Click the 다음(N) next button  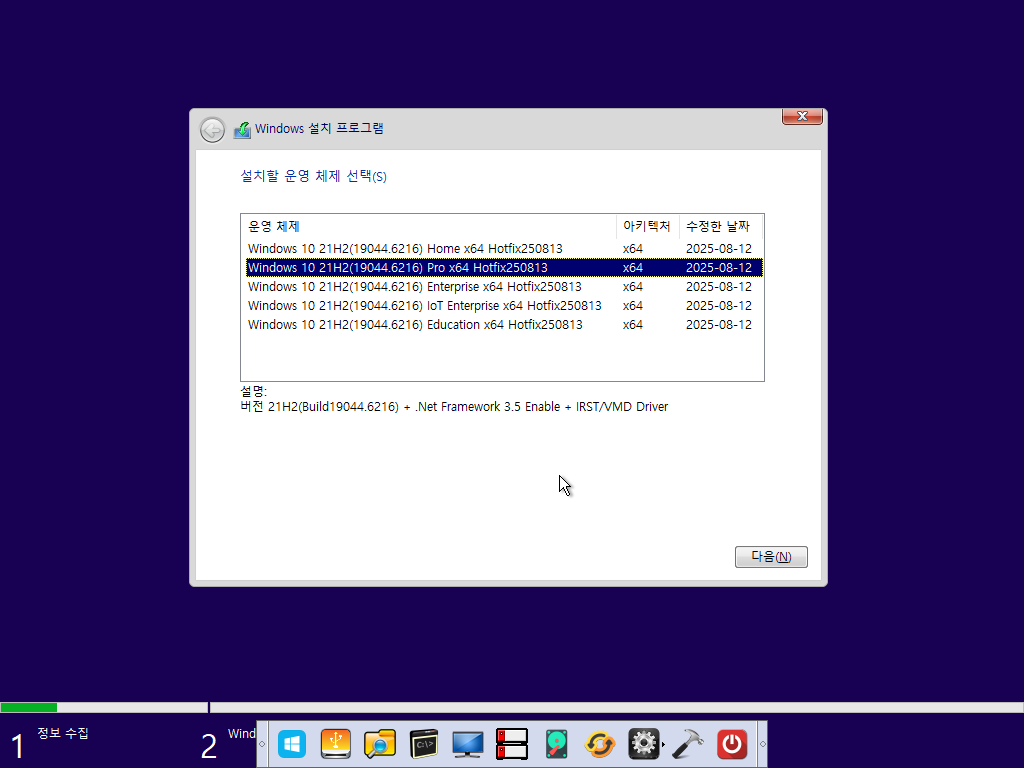pos(771,556)
